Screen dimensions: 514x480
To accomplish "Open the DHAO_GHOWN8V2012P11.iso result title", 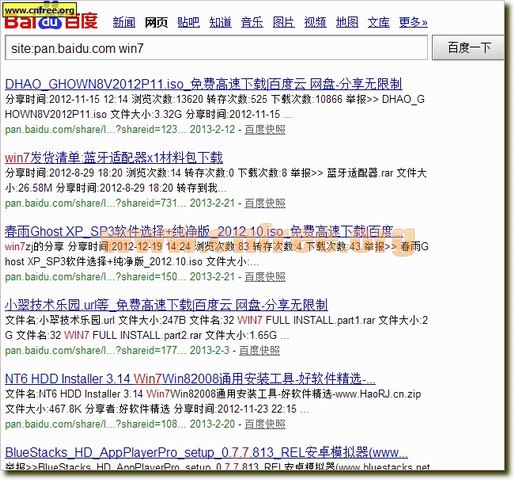I will pos(203,84).
